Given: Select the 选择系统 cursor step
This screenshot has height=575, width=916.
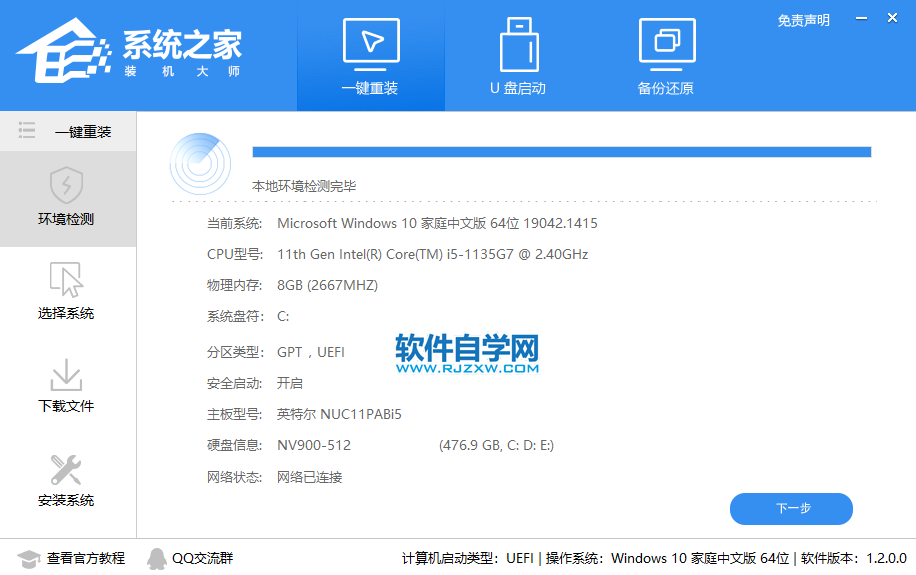Looking at the screenshot, I should point(66,292).
